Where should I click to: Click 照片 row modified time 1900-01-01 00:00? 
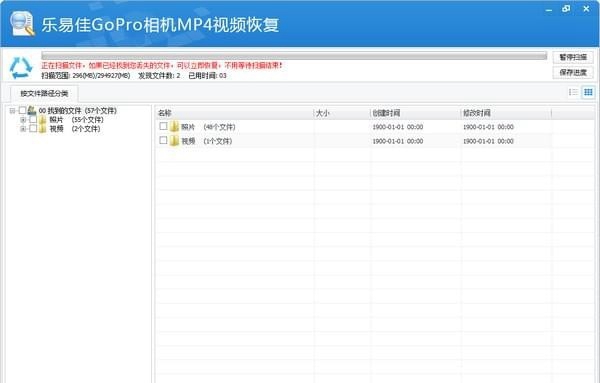[488, 127]
